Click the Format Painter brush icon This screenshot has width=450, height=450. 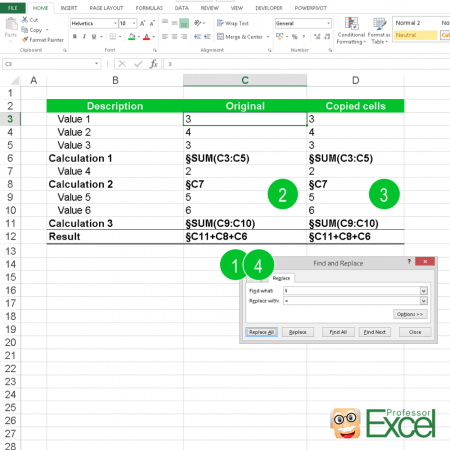[25, 40]
